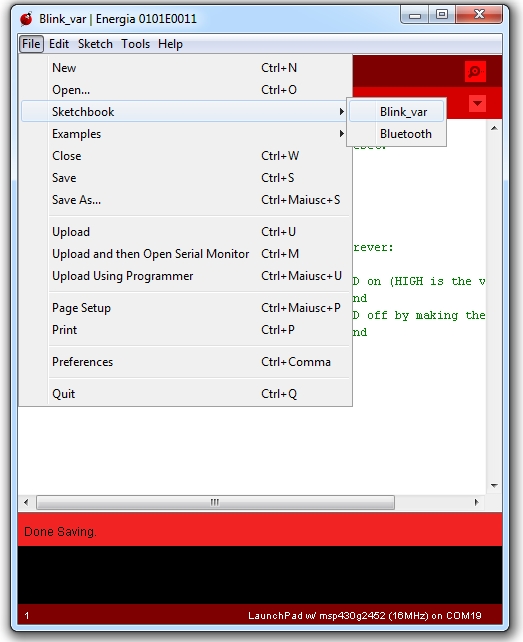Expand the Sketchbook submenu entry
The height and width of the screenshot is (642, 523).
185,111
